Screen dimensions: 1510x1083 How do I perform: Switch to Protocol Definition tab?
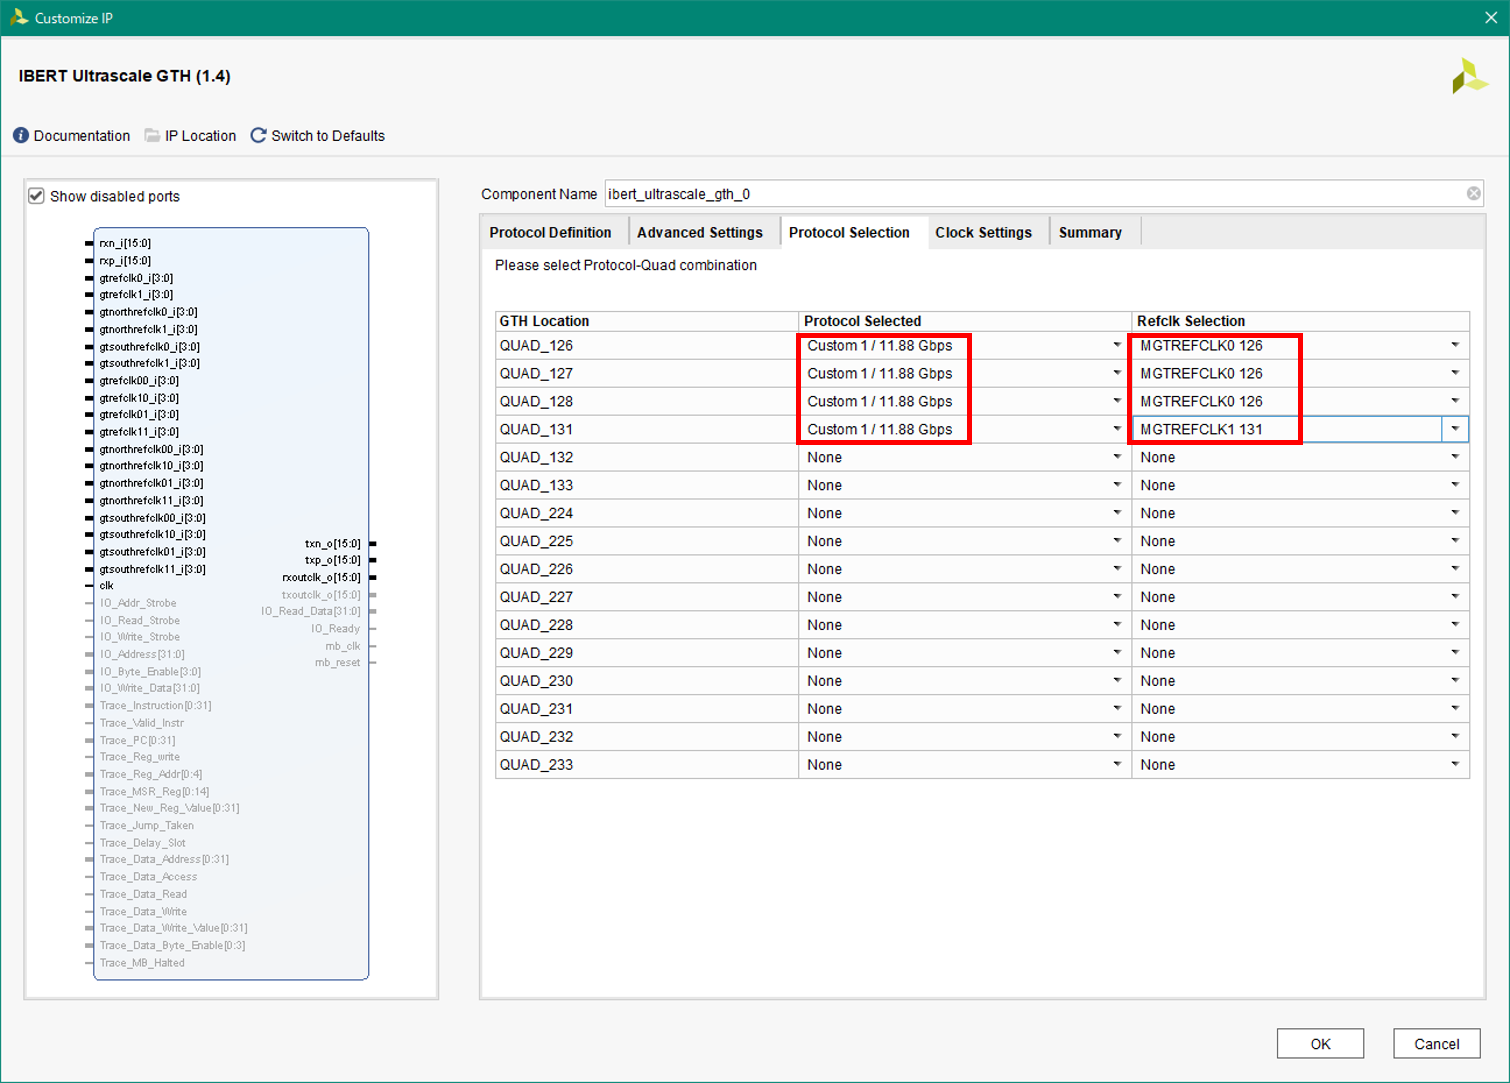550,232
